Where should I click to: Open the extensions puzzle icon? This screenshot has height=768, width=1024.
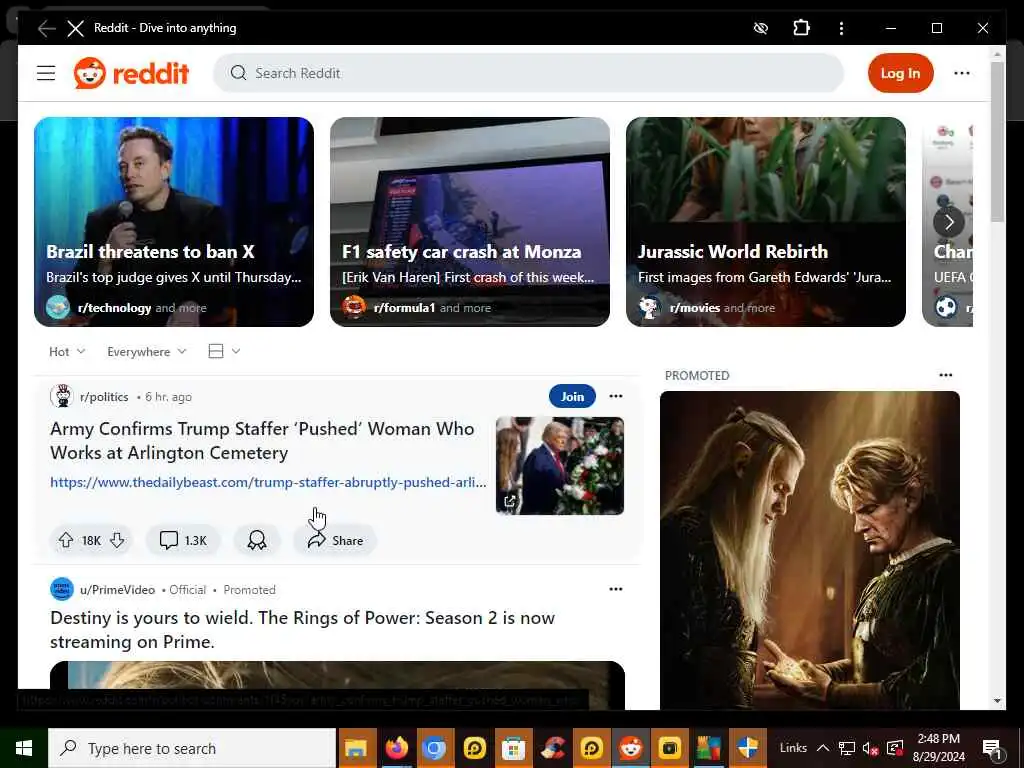coord(801,28)
